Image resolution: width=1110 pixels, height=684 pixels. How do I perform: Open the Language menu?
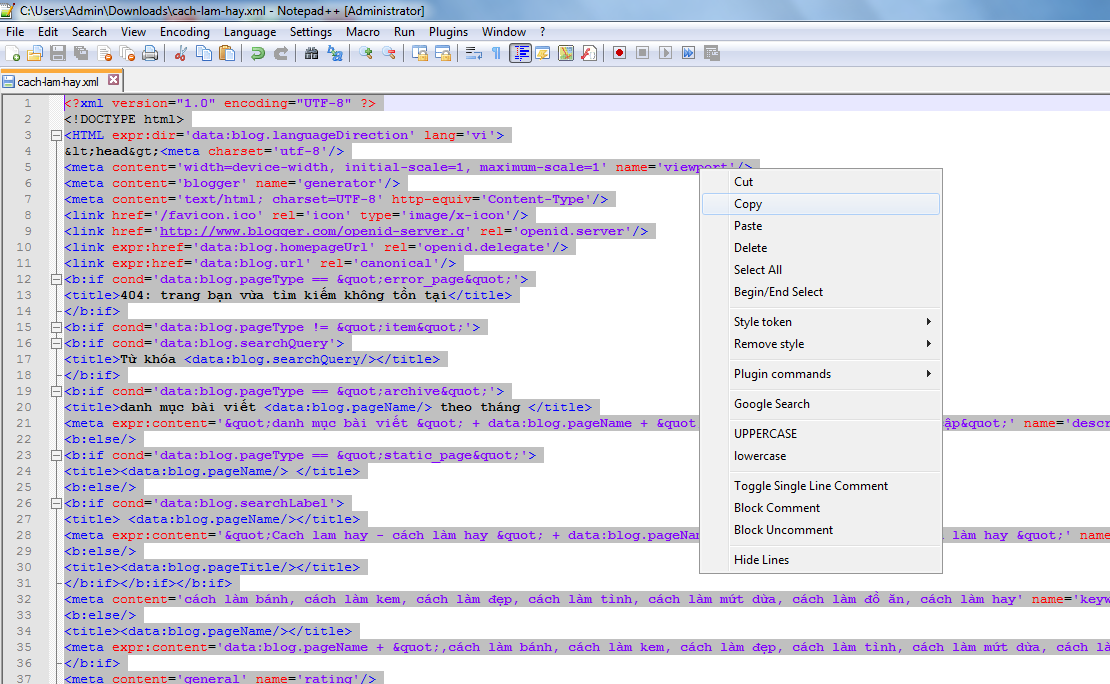click(250, 32)
